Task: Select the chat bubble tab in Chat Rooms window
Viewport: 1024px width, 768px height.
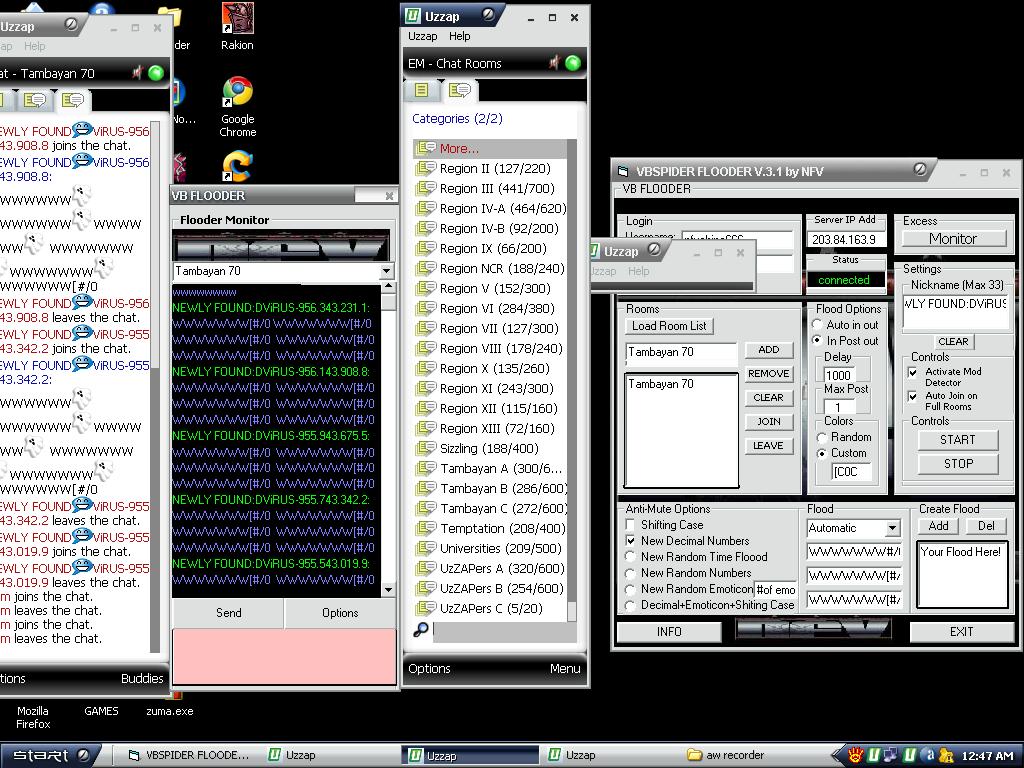Action: click(x=460, y=90)
